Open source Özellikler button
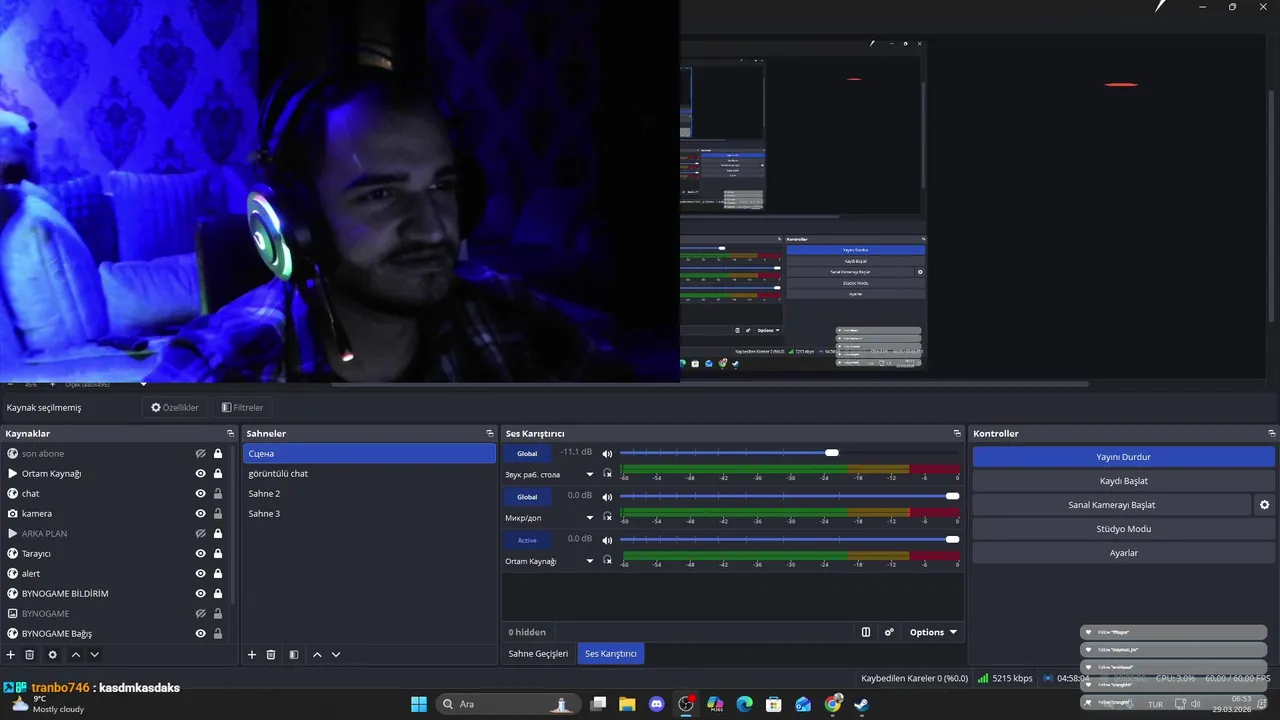Screen dimensions: 1280x720 point(175,408)
